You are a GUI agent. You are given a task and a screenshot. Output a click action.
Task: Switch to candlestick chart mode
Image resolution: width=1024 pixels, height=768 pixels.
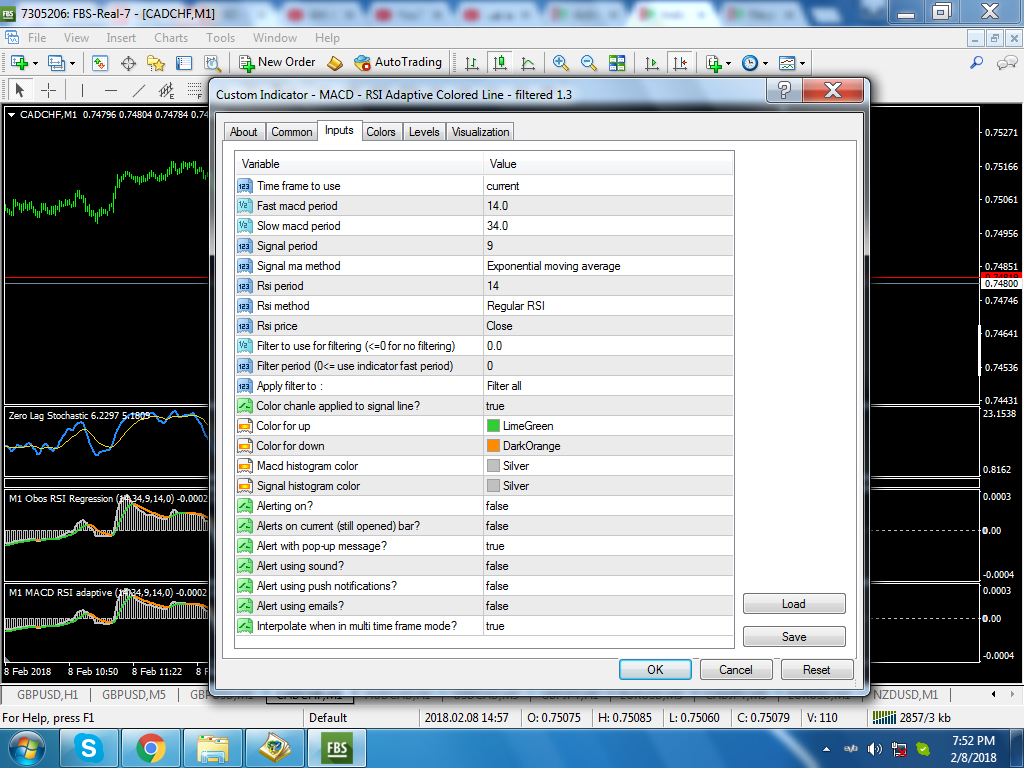point(500,63)
